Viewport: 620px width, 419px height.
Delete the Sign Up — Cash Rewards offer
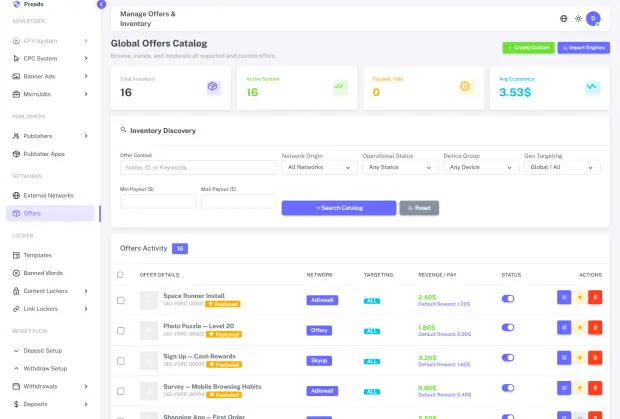595,358
